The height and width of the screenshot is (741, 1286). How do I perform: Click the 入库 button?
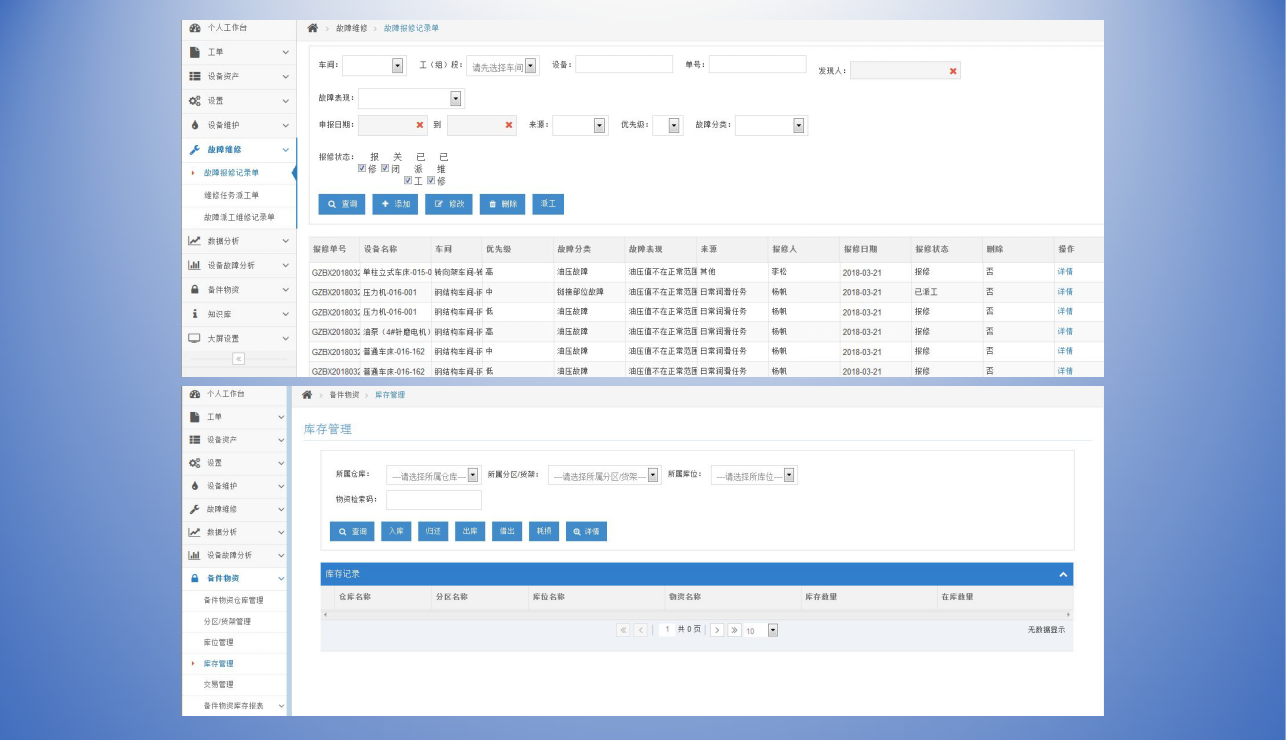[396, 532]
